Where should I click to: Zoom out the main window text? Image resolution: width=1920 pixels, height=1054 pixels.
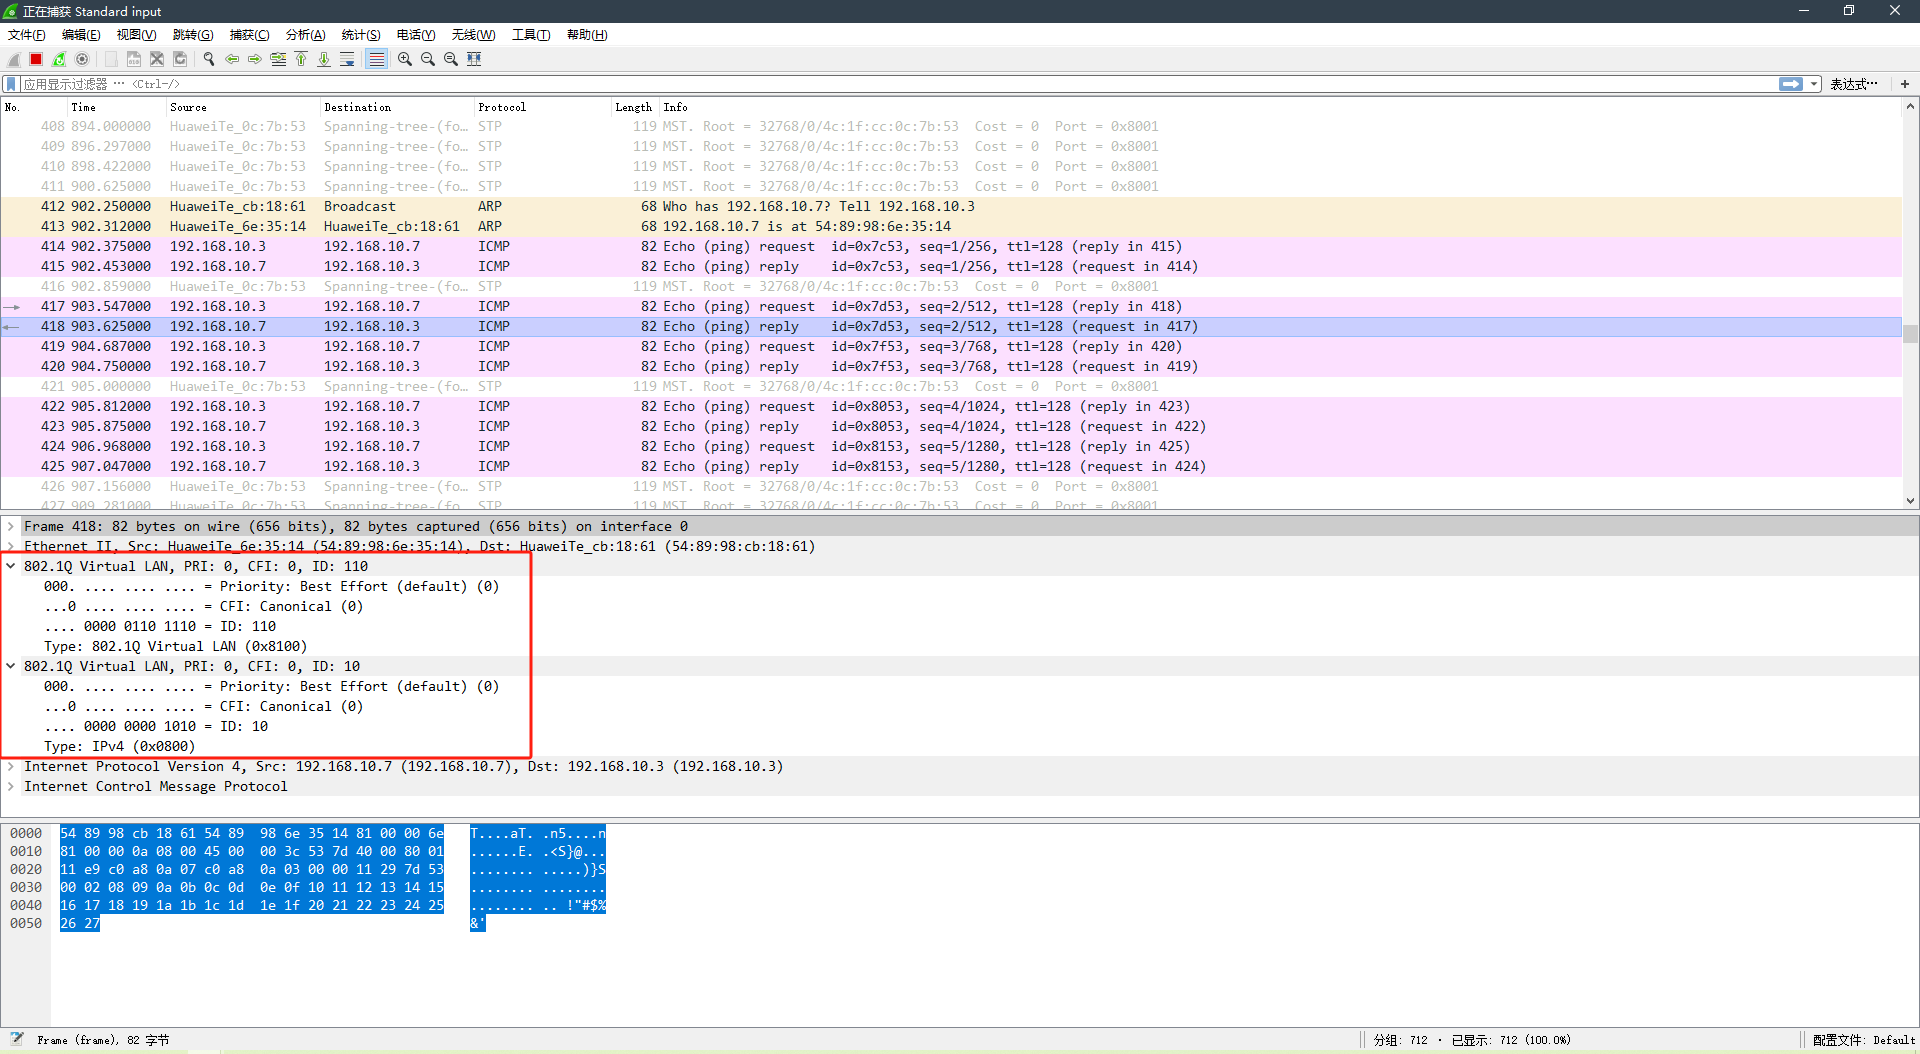[428, 59]
